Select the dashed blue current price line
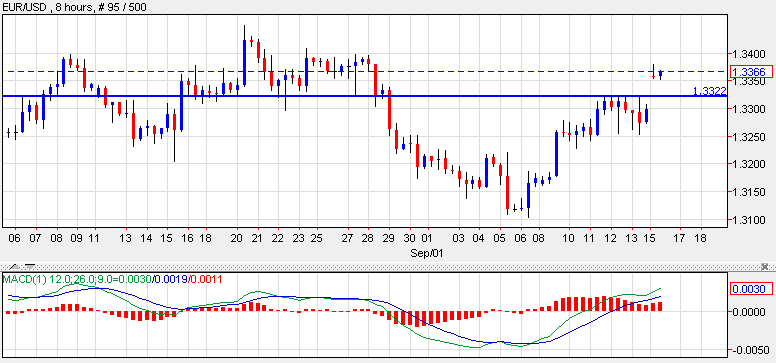776x363 pixels. pyautogui.click(x=365, y=72)
